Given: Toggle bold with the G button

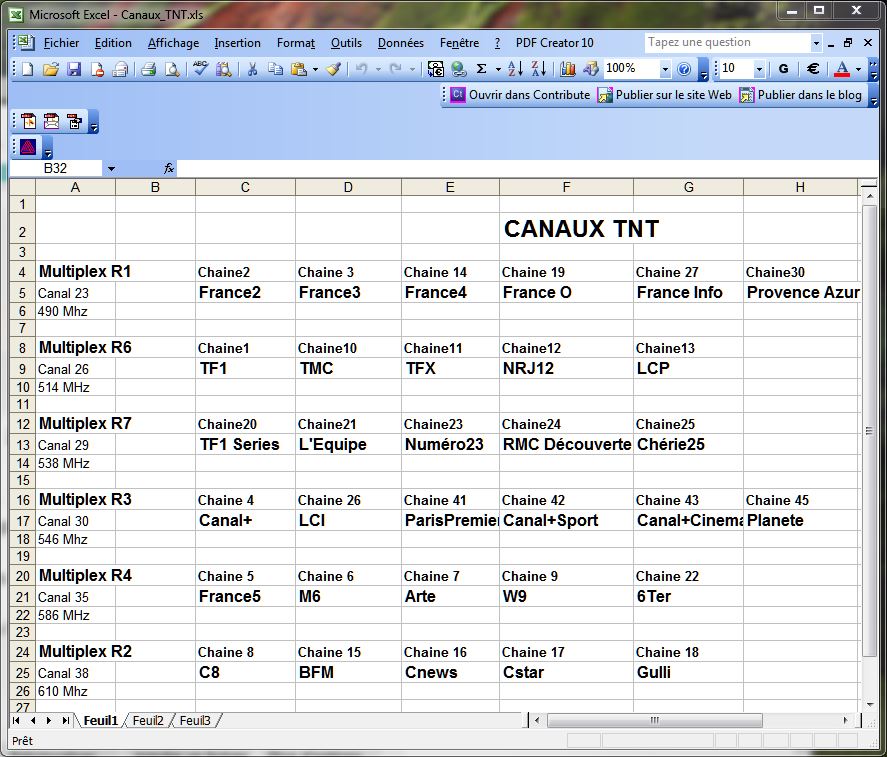Looking at the screenshot, I should pyautogui.click(x=783, y=69).
